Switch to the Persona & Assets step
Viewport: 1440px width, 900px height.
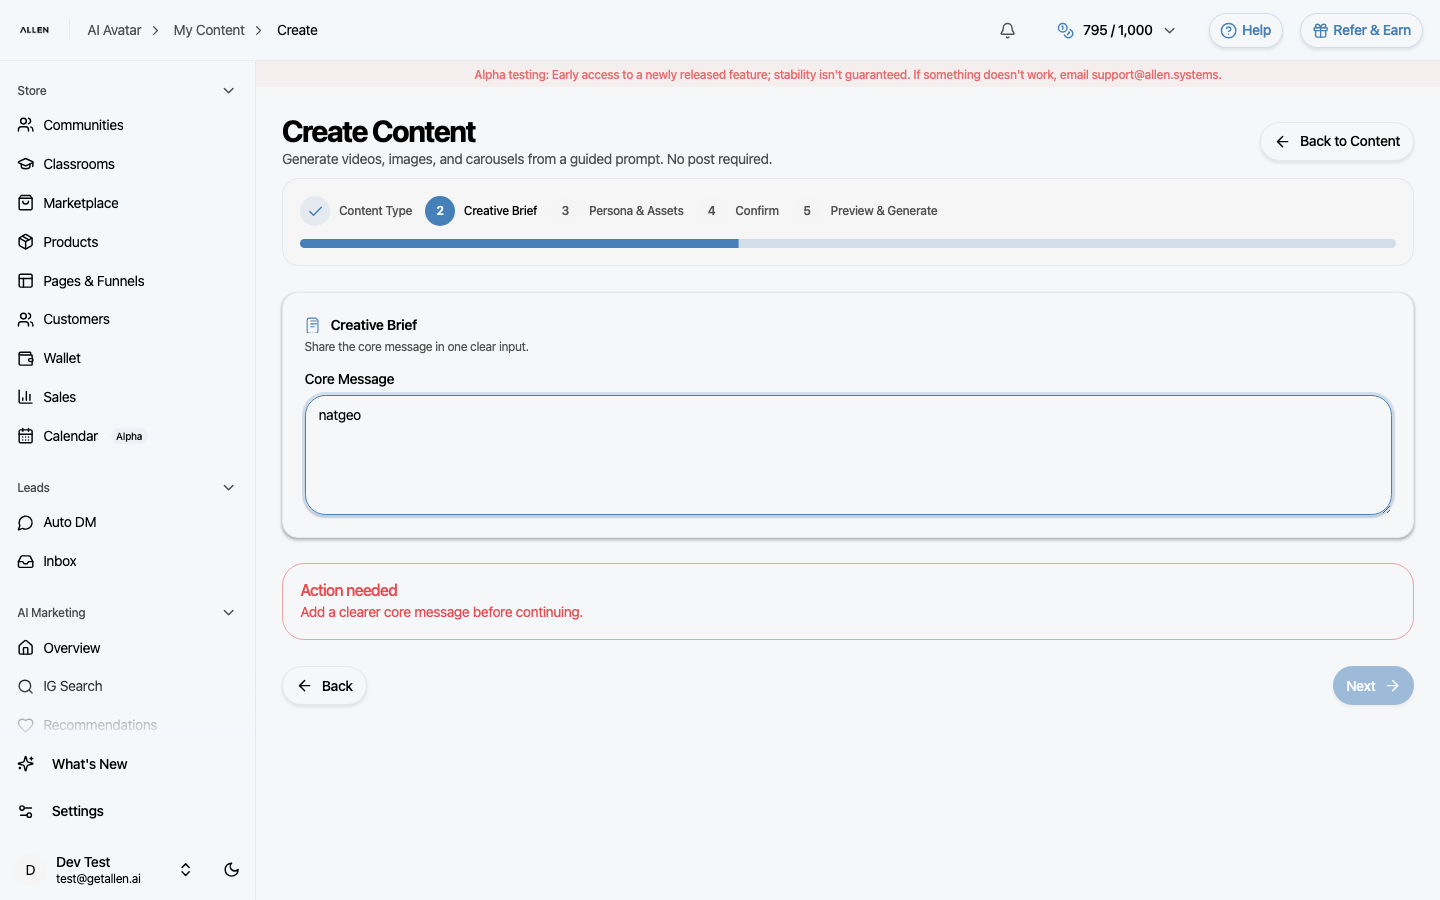click(x=636, y=211)
